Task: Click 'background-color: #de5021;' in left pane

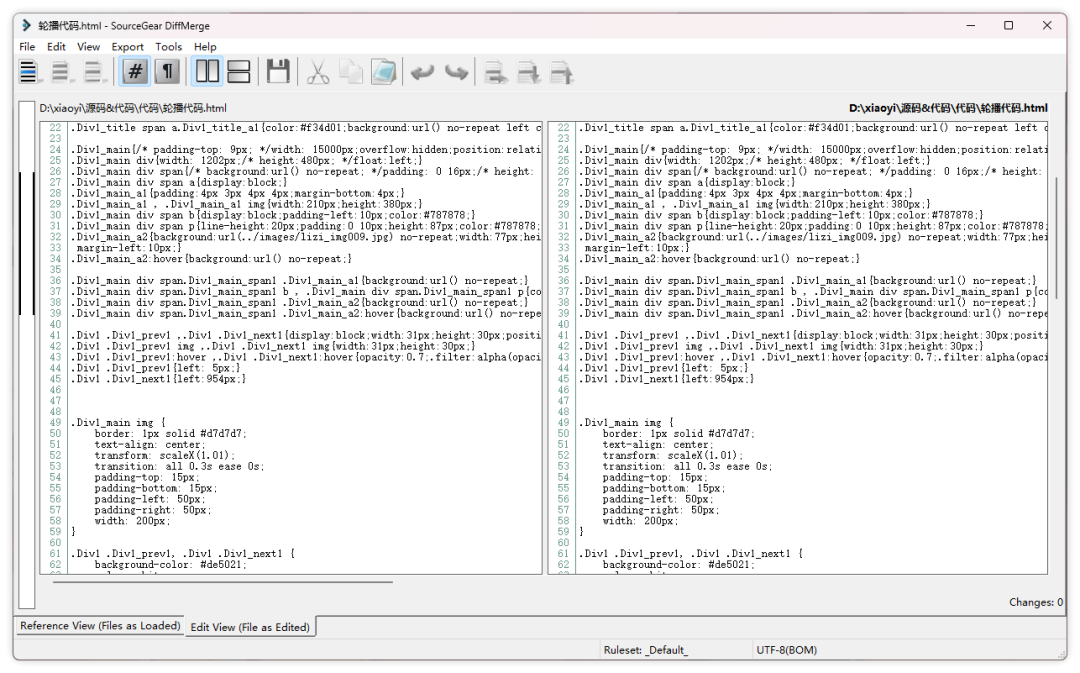Action: click(x=170, y=565)
